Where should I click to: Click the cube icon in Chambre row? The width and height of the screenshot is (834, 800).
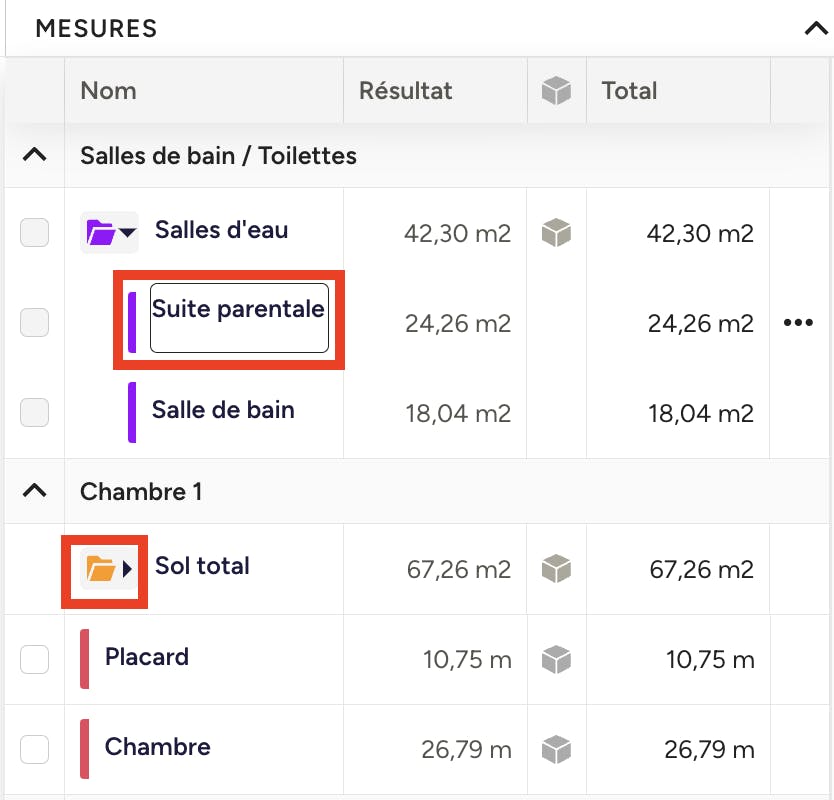click(556, 749)
